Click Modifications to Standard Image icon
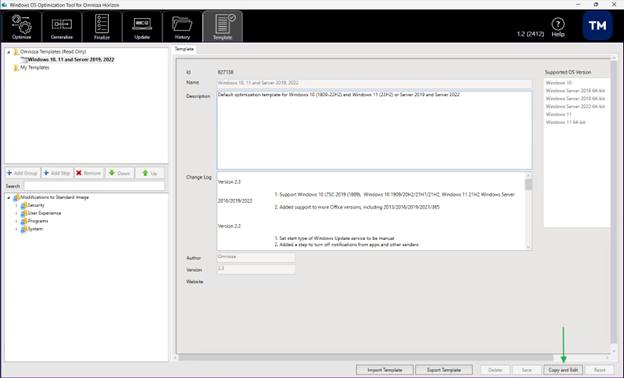Screen dimensions: 624x378 [16, 197]
